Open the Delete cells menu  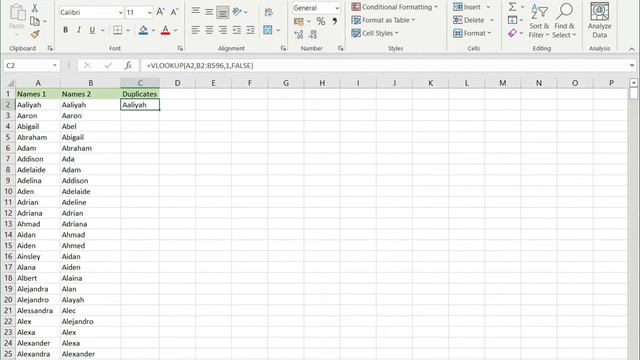tap(473, 20)
